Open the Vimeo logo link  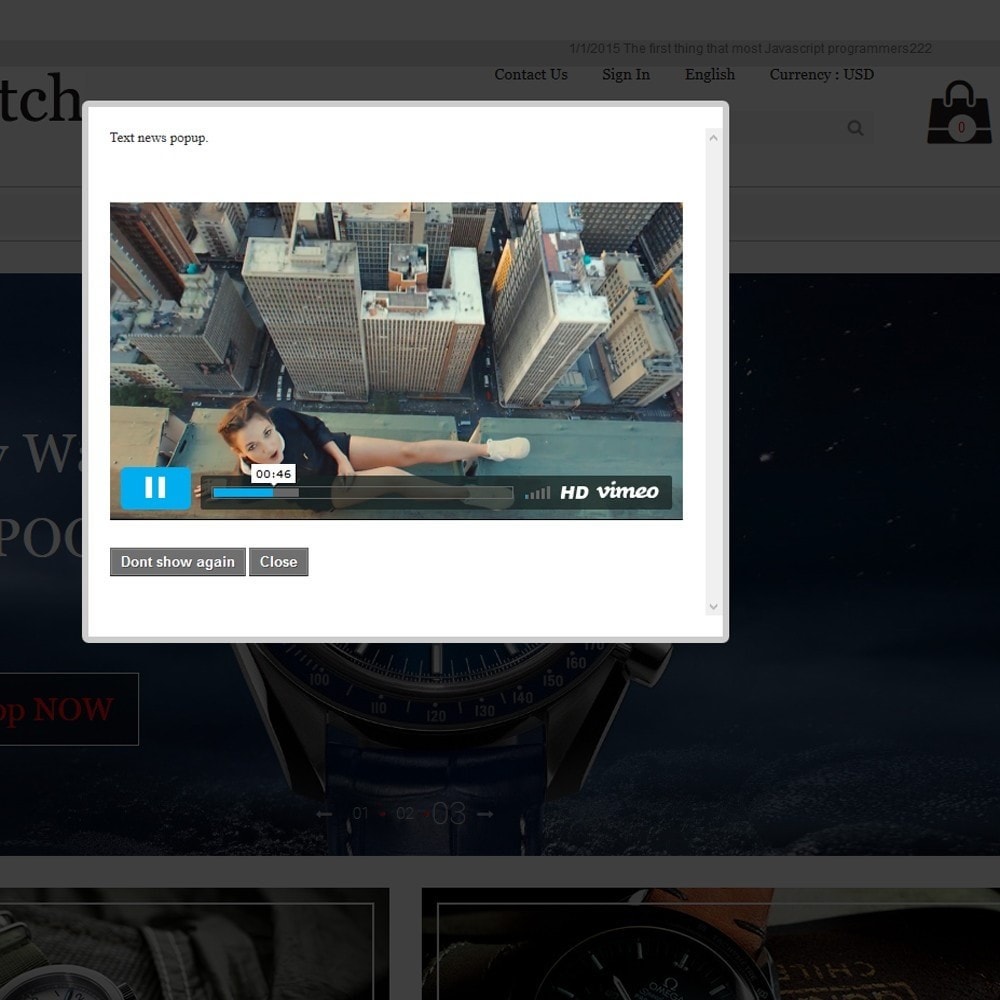tap(628, 491)
